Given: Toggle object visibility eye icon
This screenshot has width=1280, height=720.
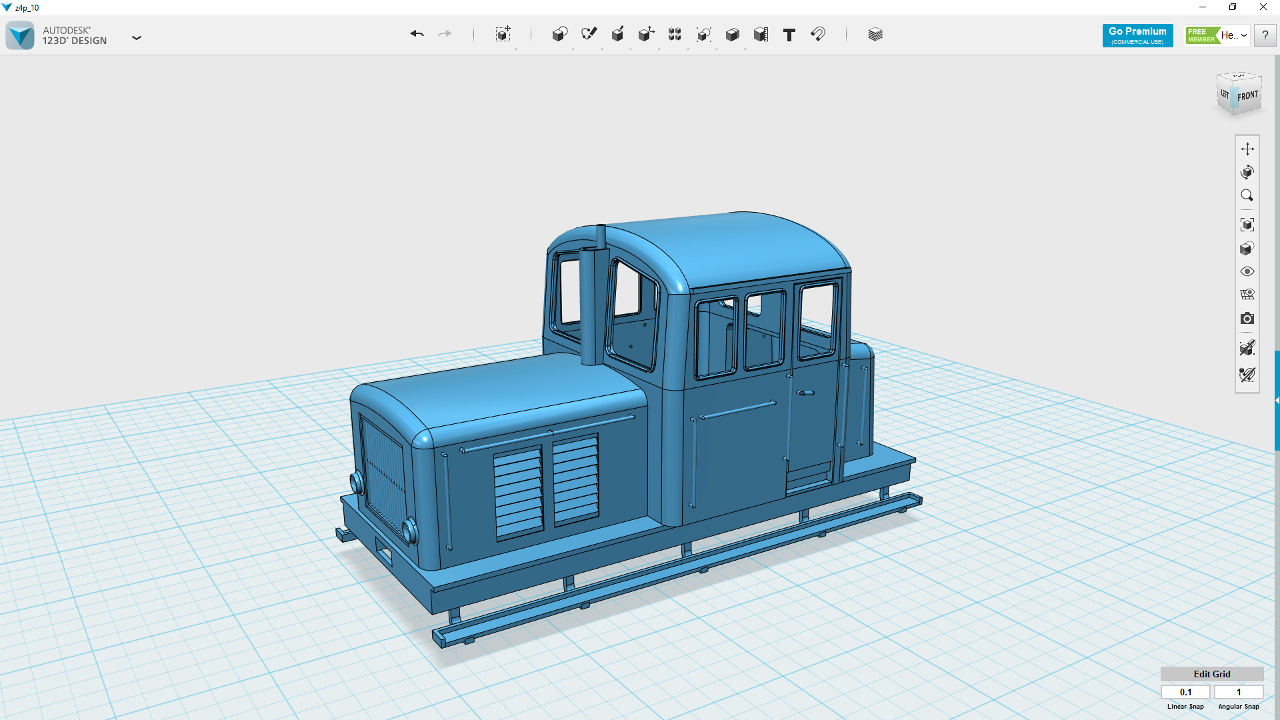Looking at the screenshot, I should 1247,272.
